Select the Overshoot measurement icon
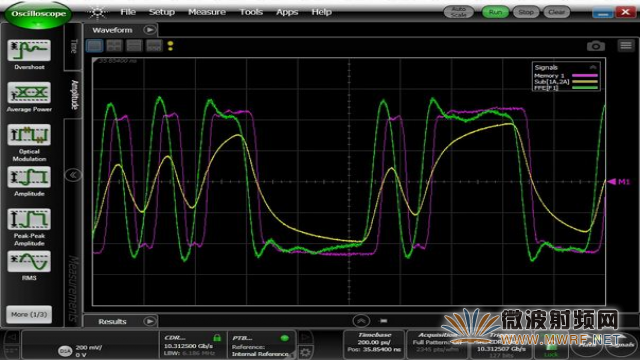This screenshot has width=640, height=360. point(29,51)
